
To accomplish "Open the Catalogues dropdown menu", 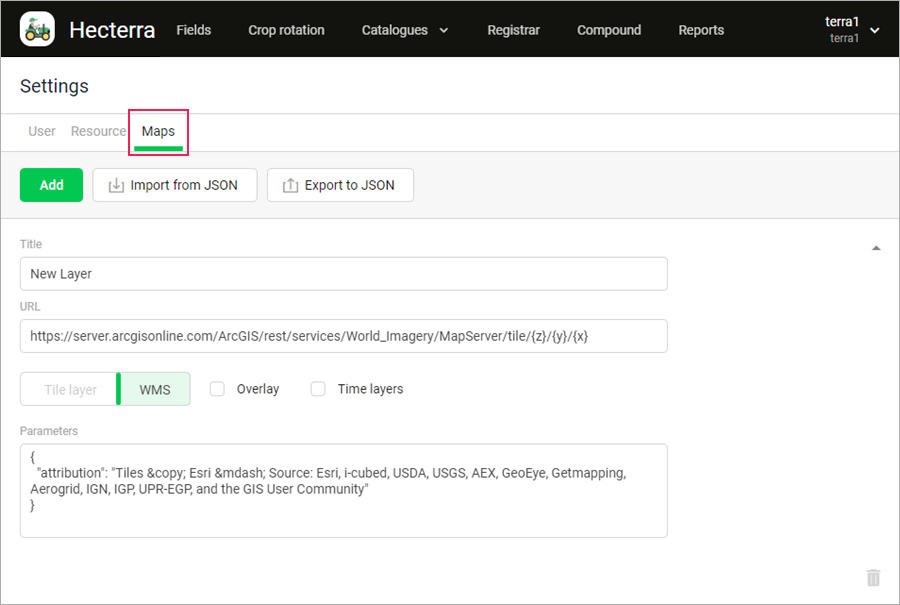I will (405, 30).
